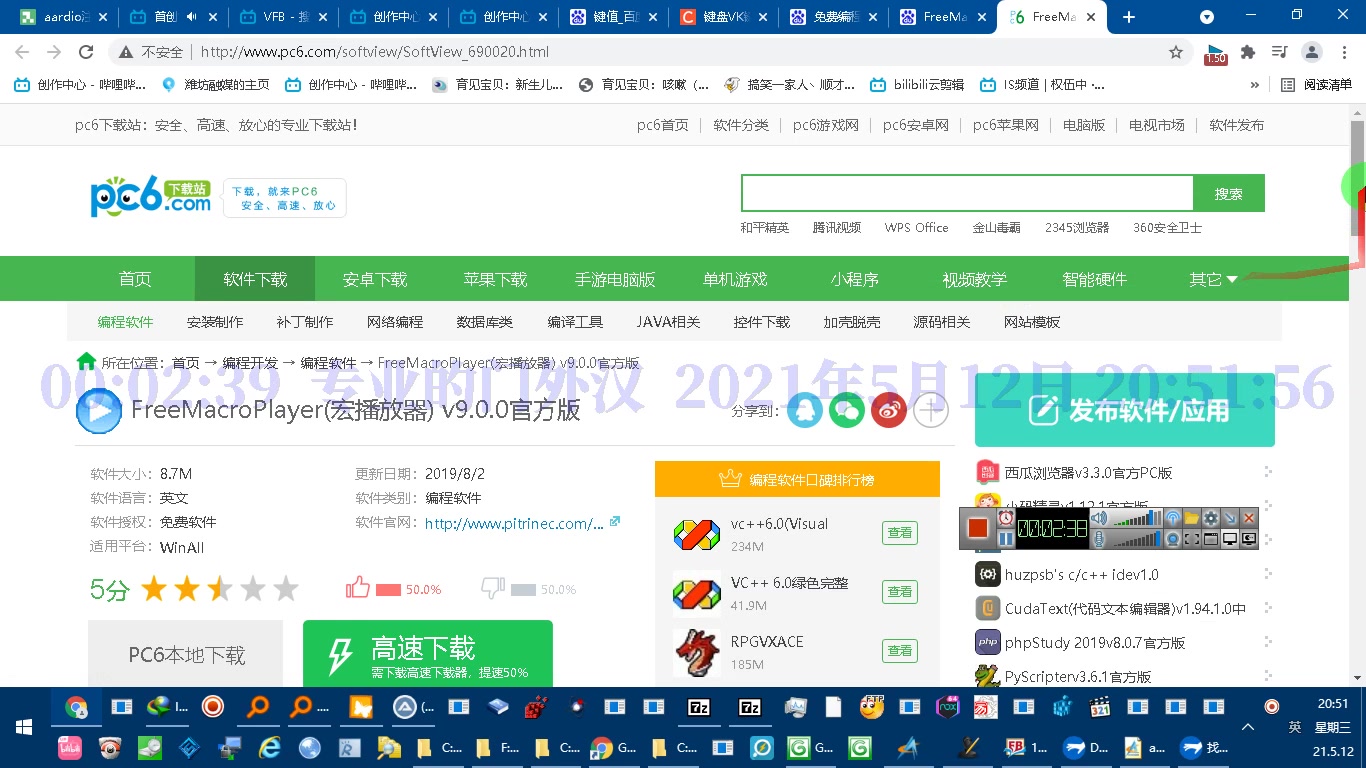Stop the screen recording with the red square
The height and width of the screenshot is (768, 1366).
[x=978, y=528]
